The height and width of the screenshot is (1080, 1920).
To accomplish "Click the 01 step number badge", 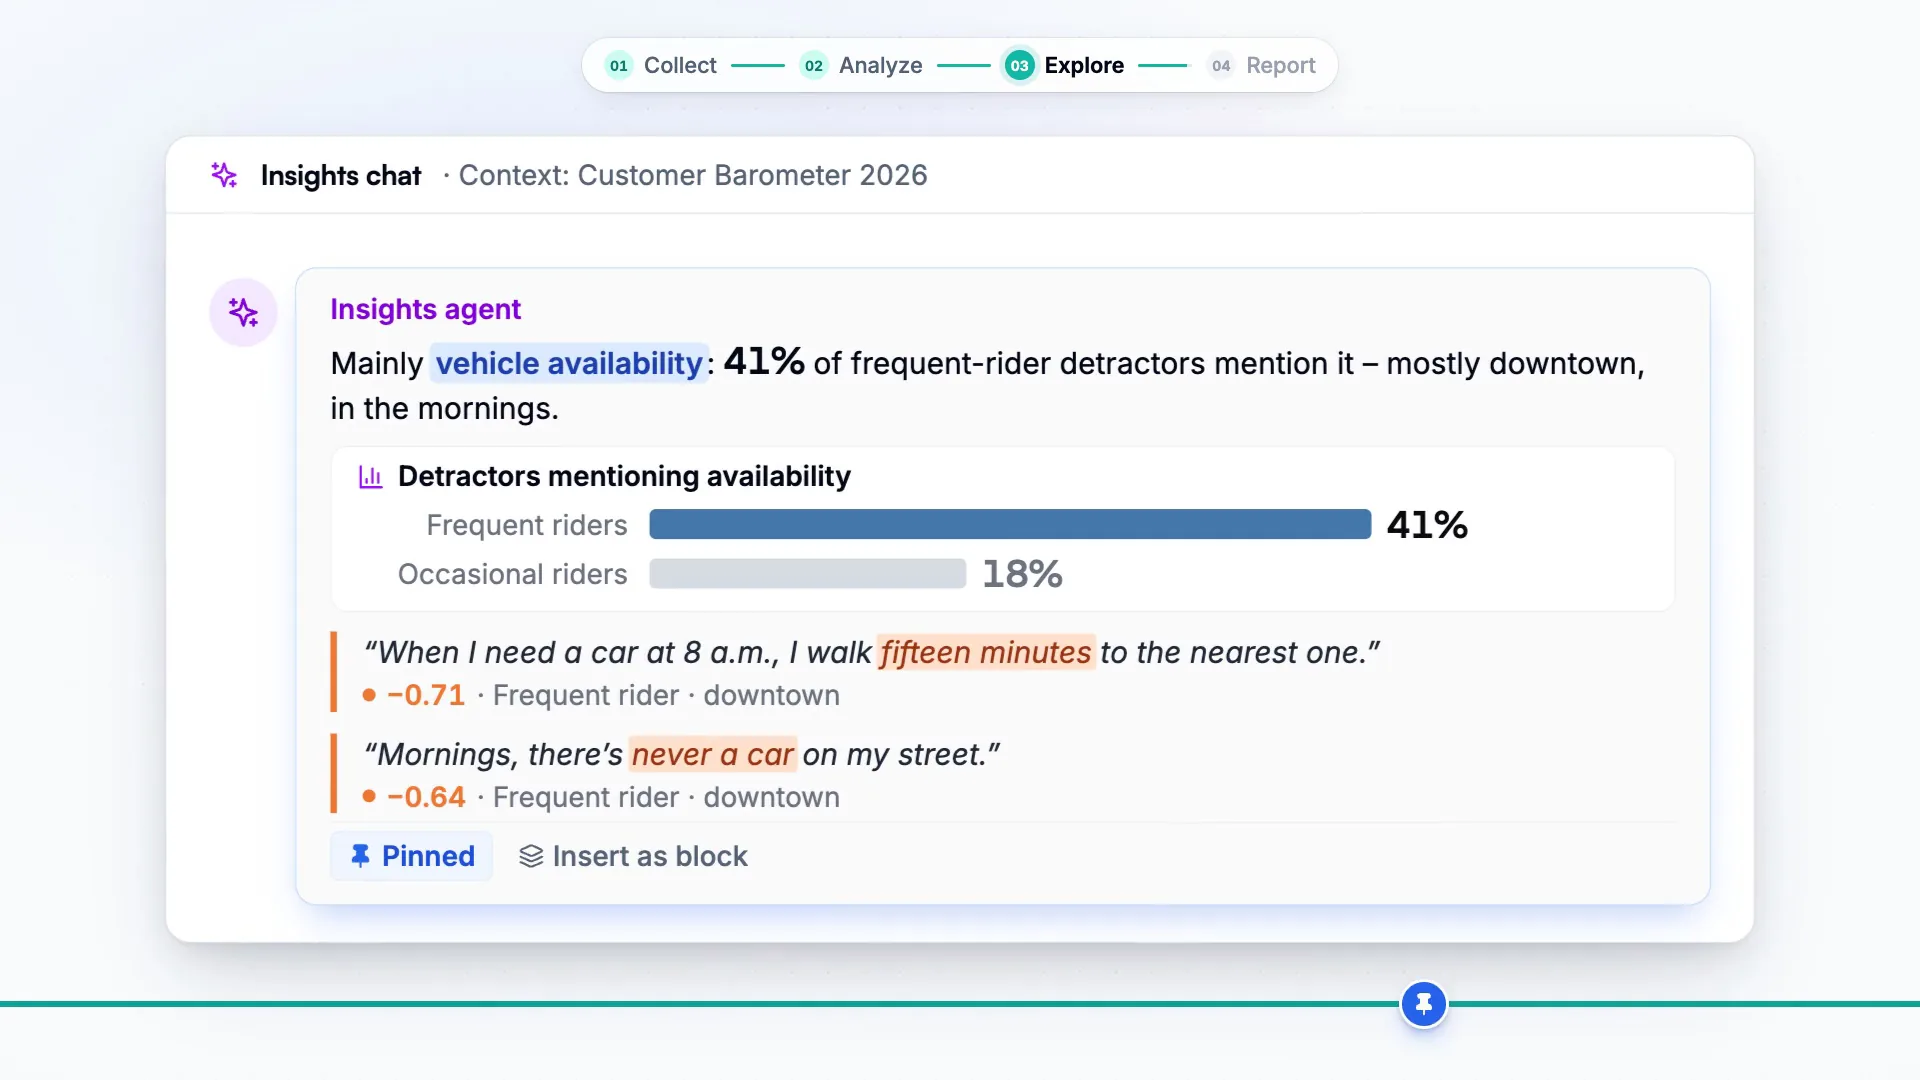I will click(619, 66).
